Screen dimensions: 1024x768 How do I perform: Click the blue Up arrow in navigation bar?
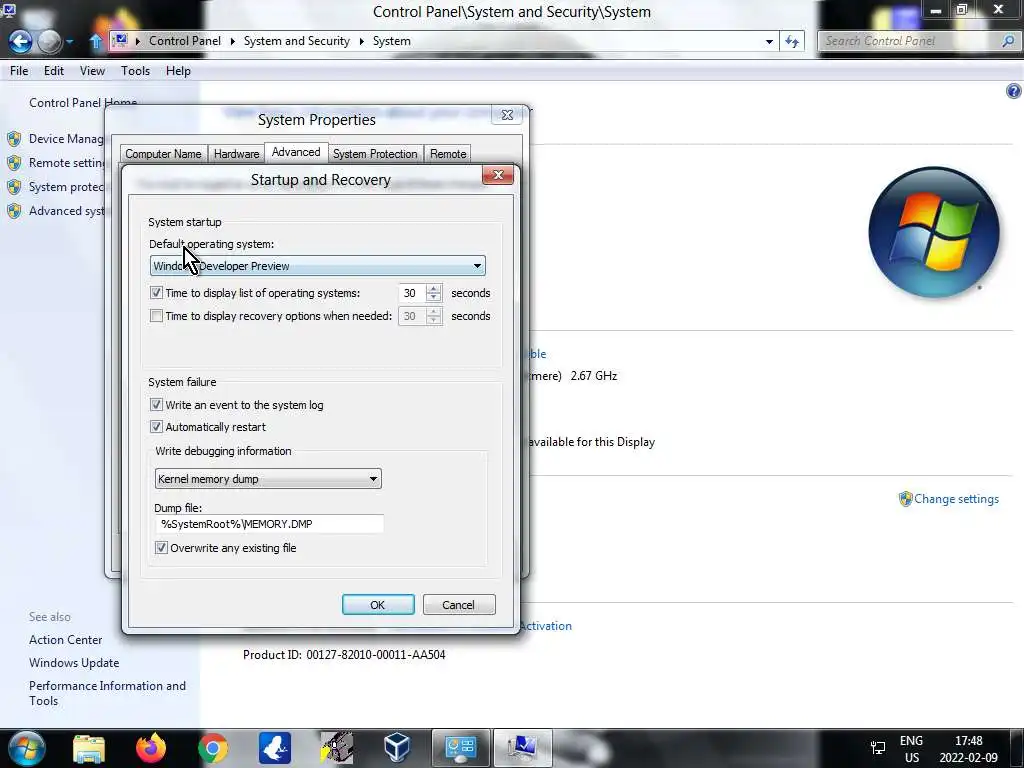click(x=95, y=41)
